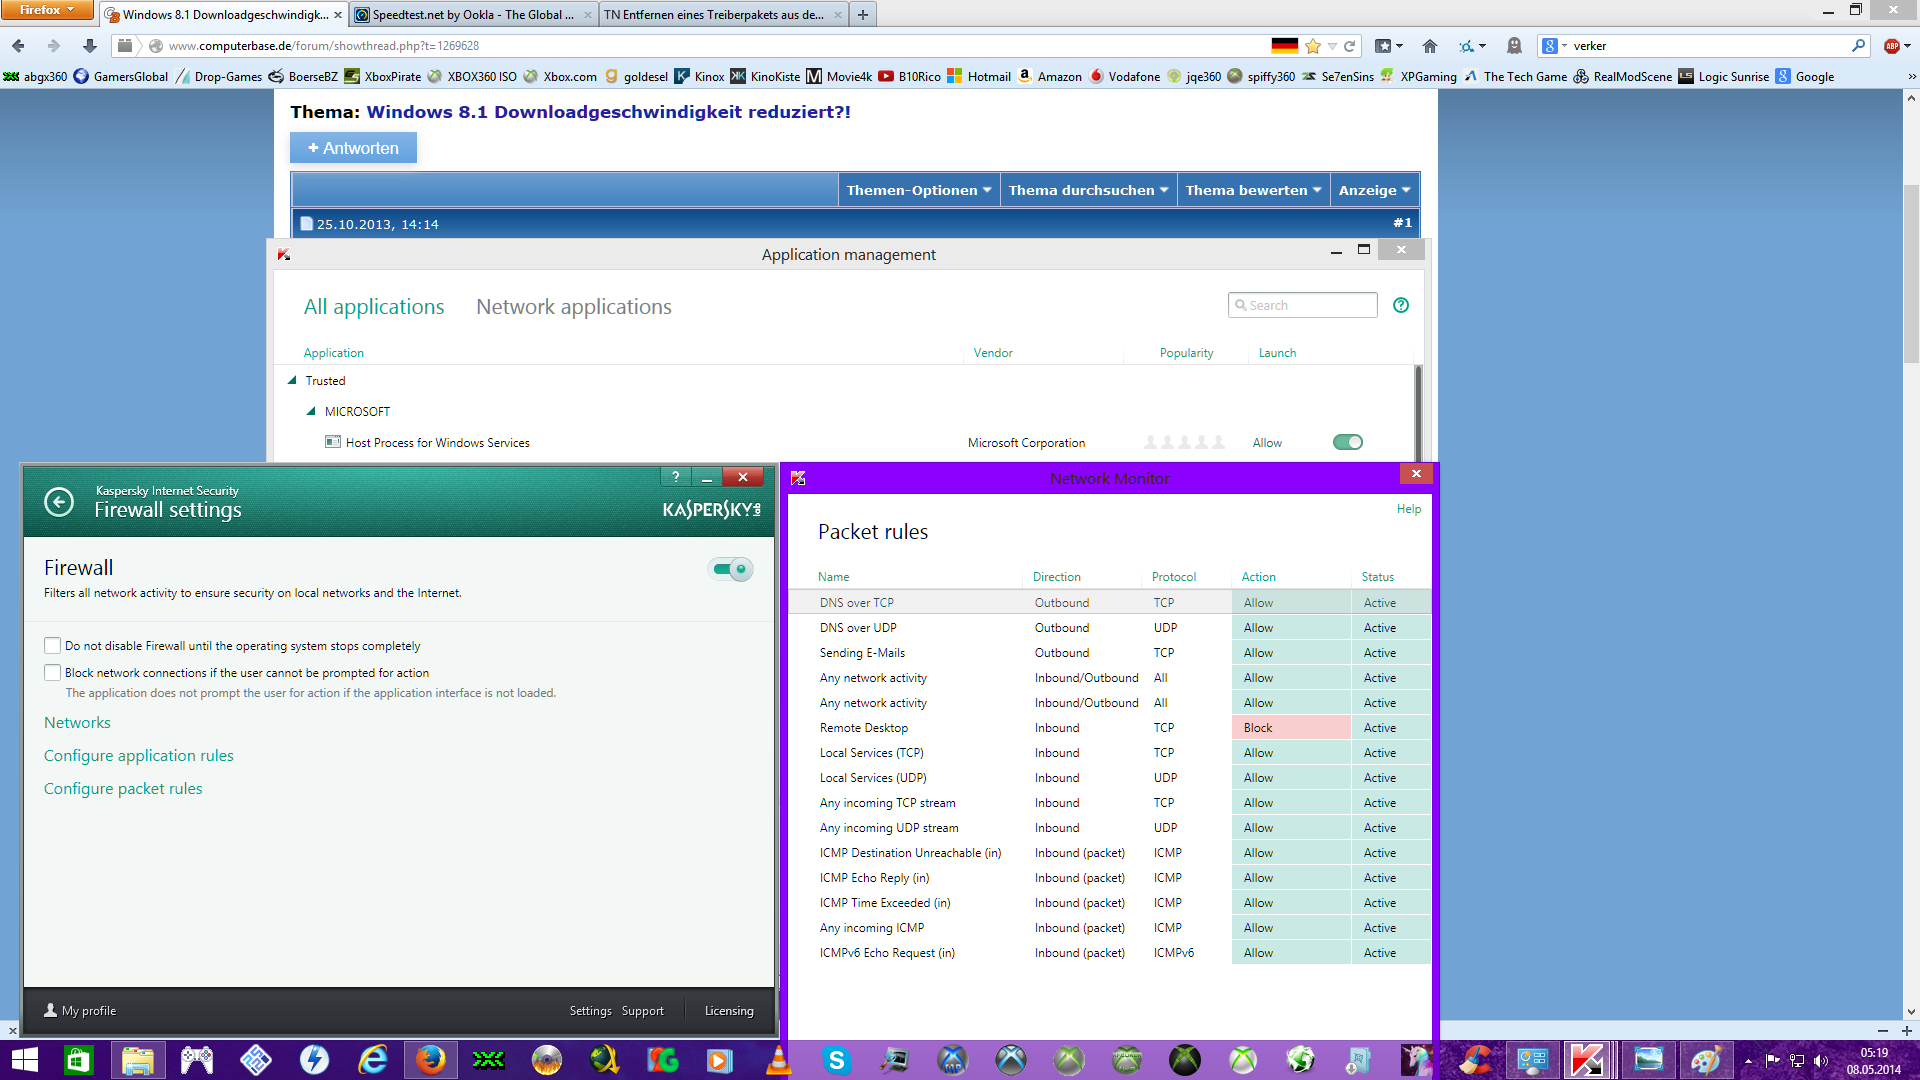Collapse the Trusted applications group
This screenshot has height=1080, width=1920.
coord(292,381)
